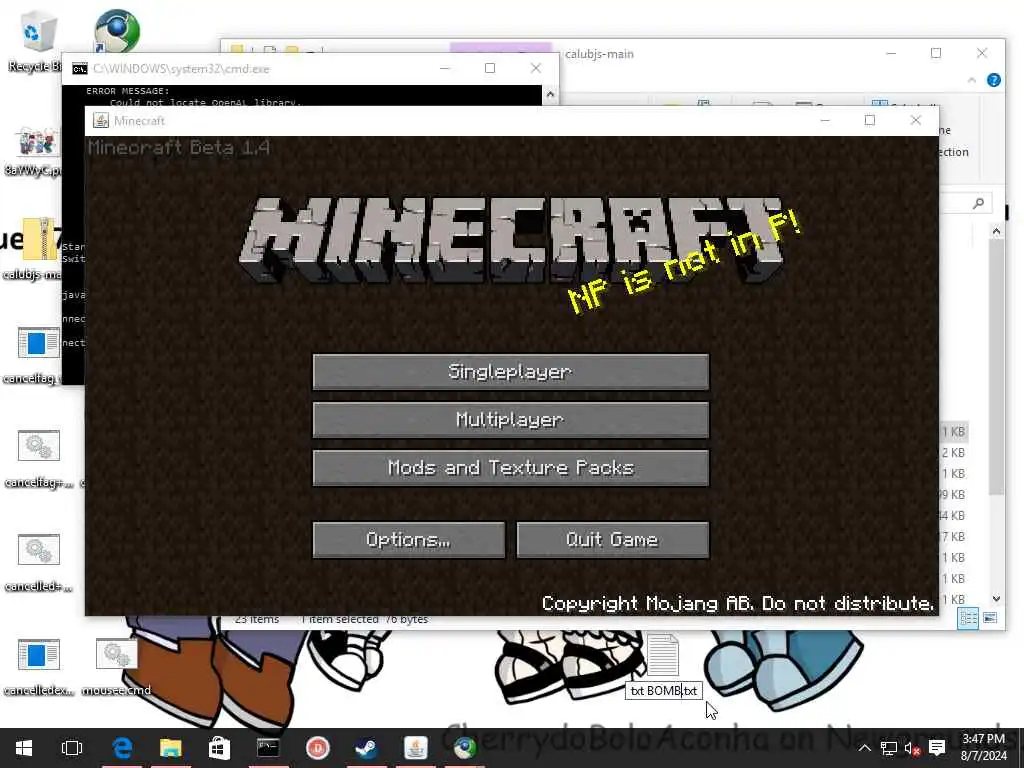The height and width of the screenshot is (768, 1024).
Task: Minimize the calubjs-main Explorer window
Action: (891, 54)
